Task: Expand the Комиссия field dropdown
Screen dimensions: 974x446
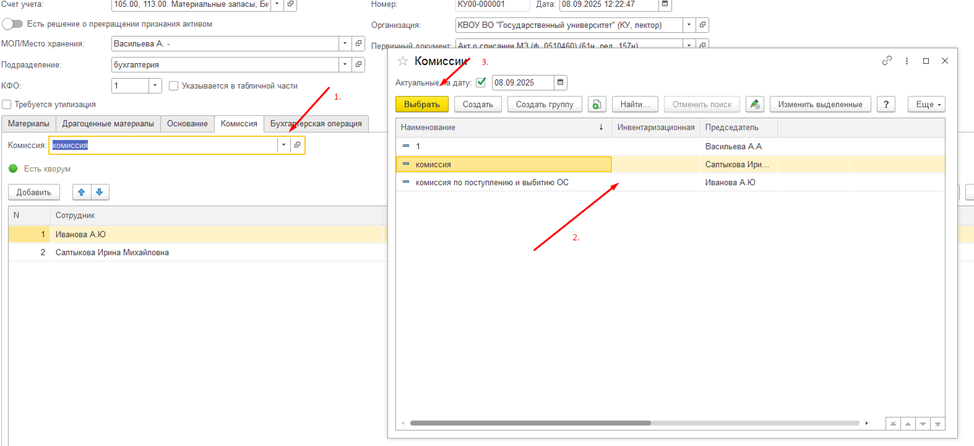Action: coord(283,145)
